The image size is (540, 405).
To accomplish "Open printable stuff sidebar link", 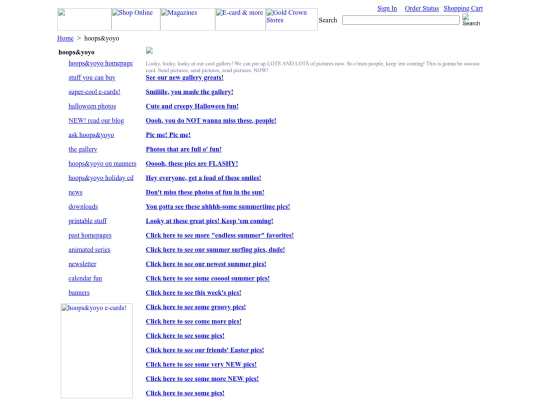I will [87, 221].
